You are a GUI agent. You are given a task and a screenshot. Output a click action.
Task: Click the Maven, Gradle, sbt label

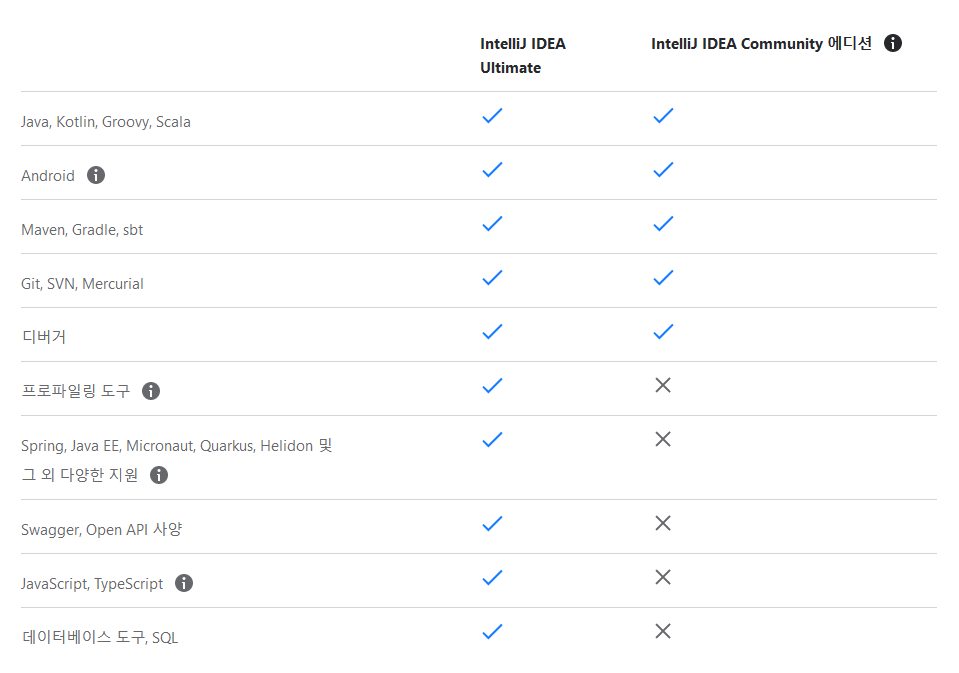click(82, 230)
